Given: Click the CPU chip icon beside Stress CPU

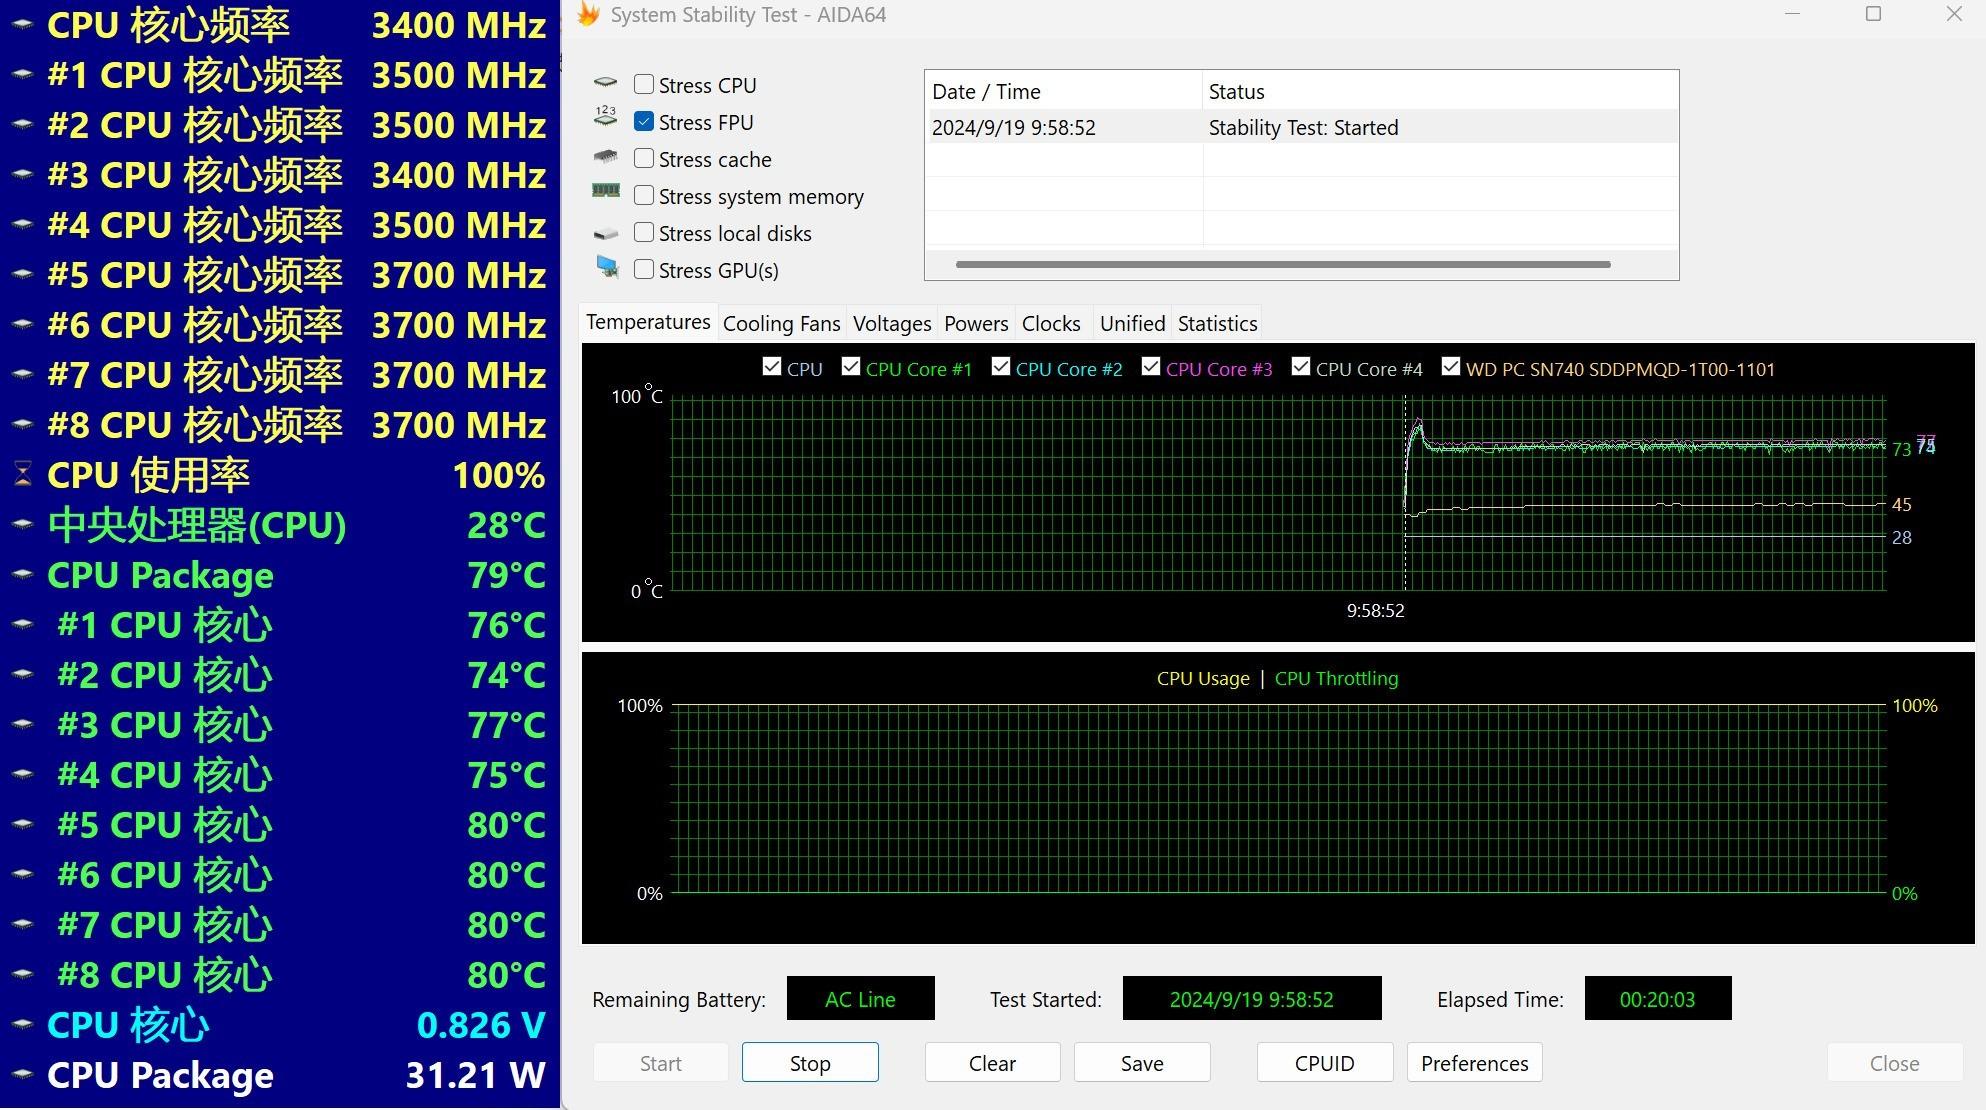Looking at the screenshot, I should click(605, 83).
